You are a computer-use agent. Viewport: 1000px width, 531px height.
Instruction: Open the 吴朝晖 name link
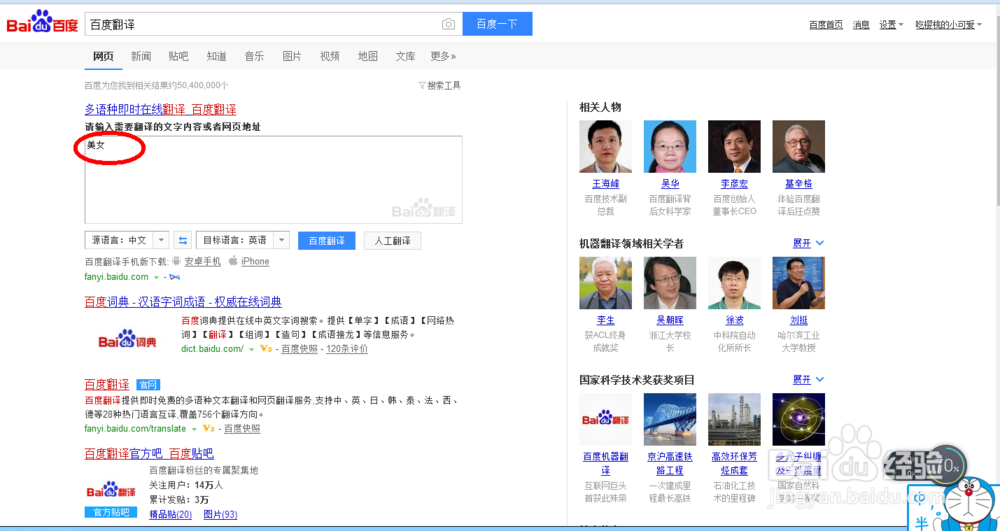(x=670, y=320)
